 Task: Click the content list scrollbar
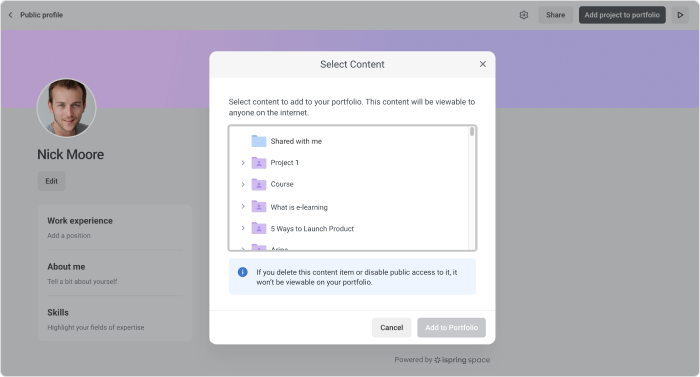[x=472, y=131]
